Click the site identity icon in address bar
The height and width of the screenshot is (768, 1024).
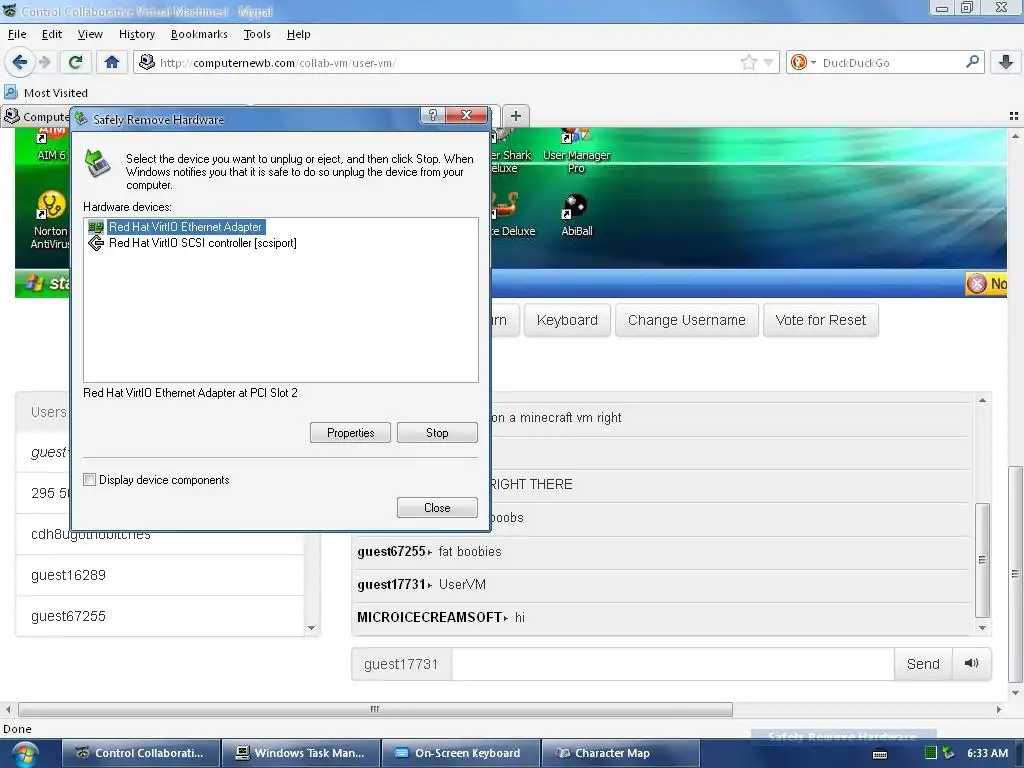[x=147, y=62]
